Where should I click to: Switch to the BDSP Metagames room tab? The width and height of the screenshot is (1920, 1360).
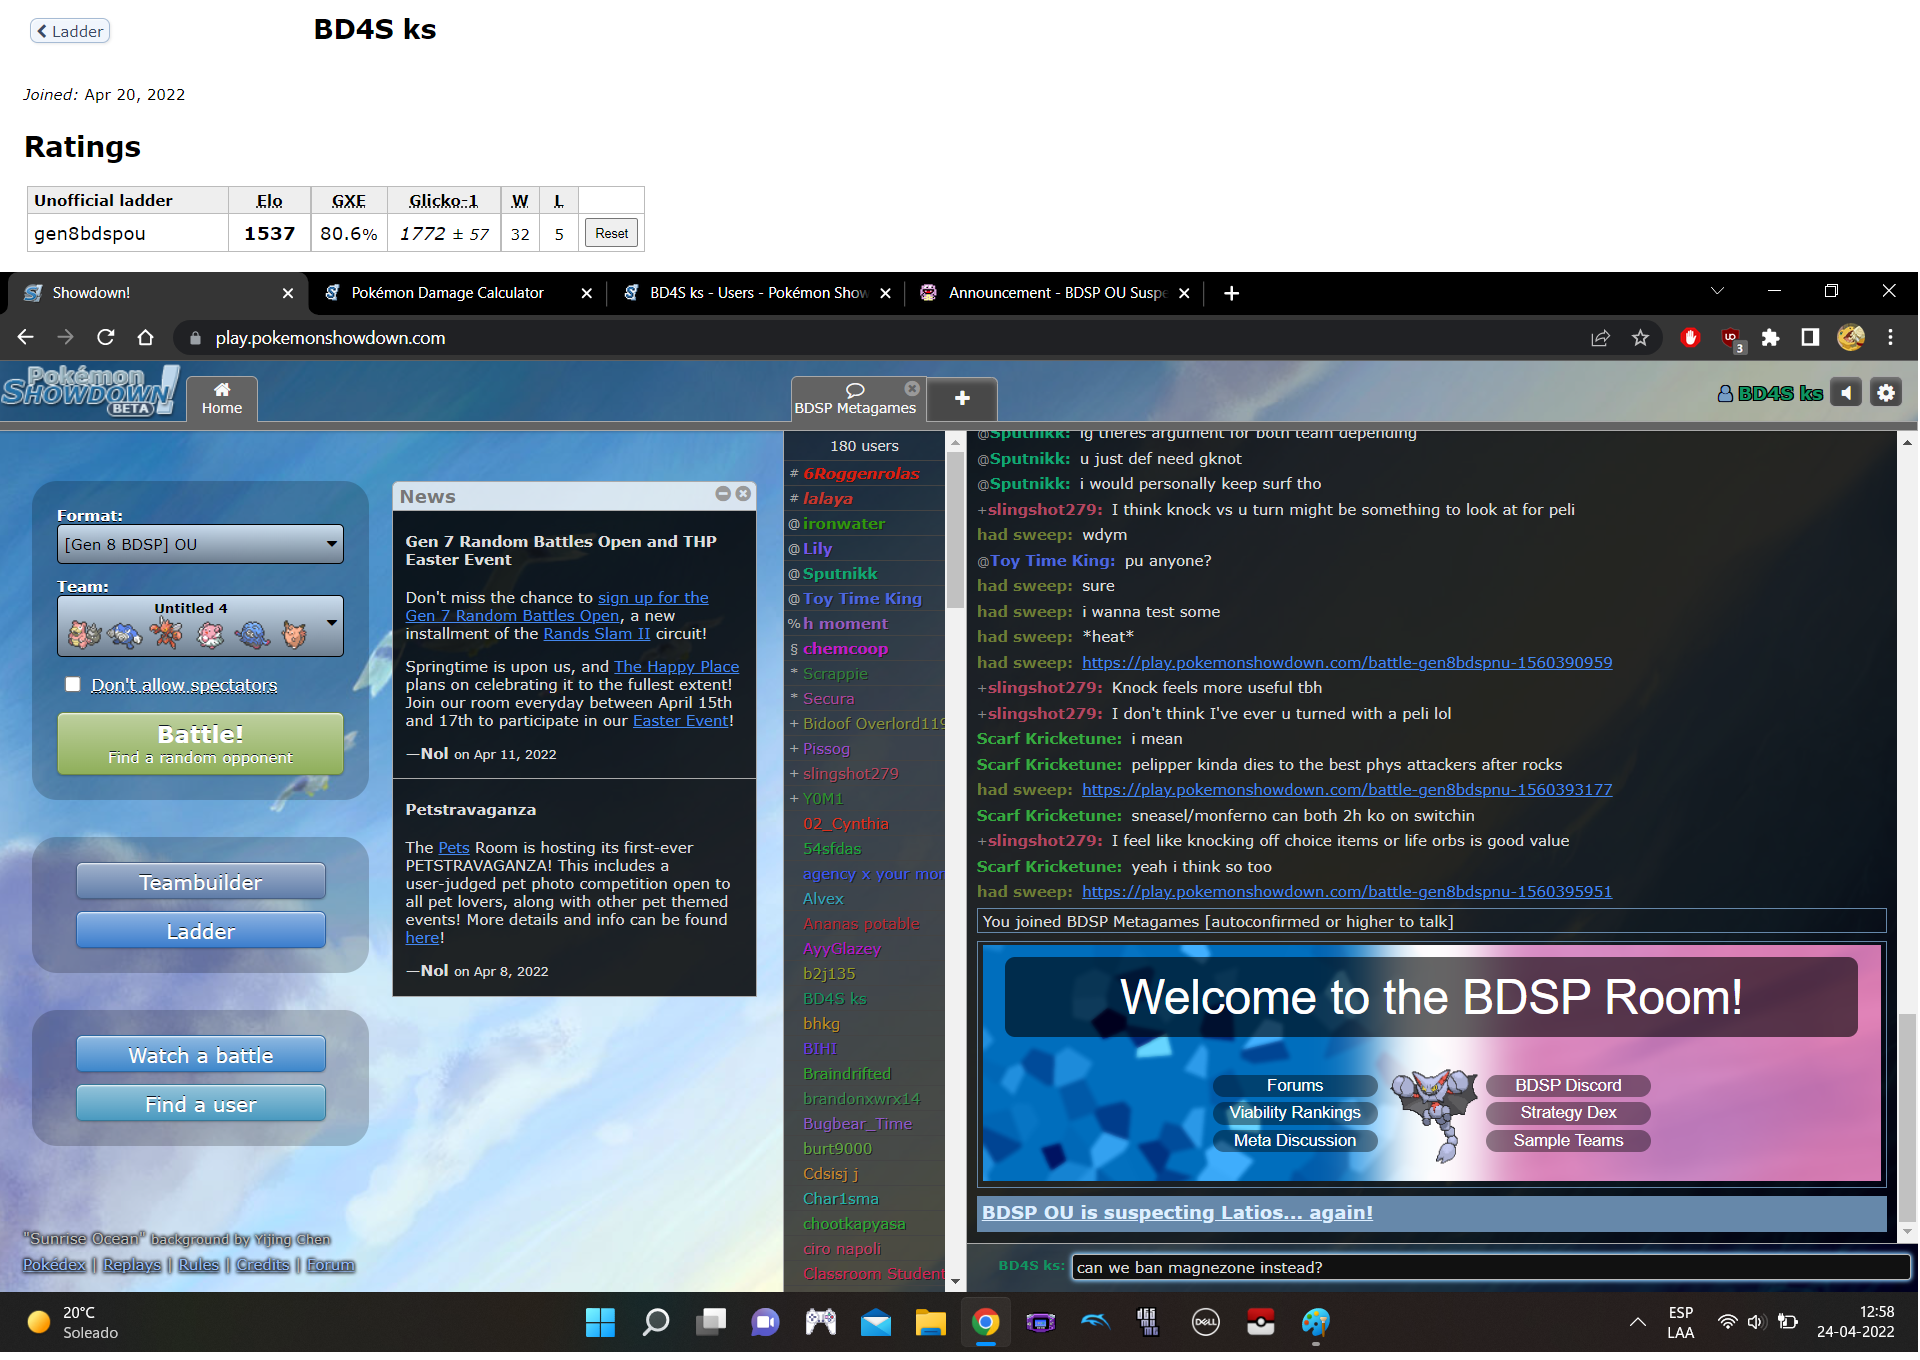[855, 399]
